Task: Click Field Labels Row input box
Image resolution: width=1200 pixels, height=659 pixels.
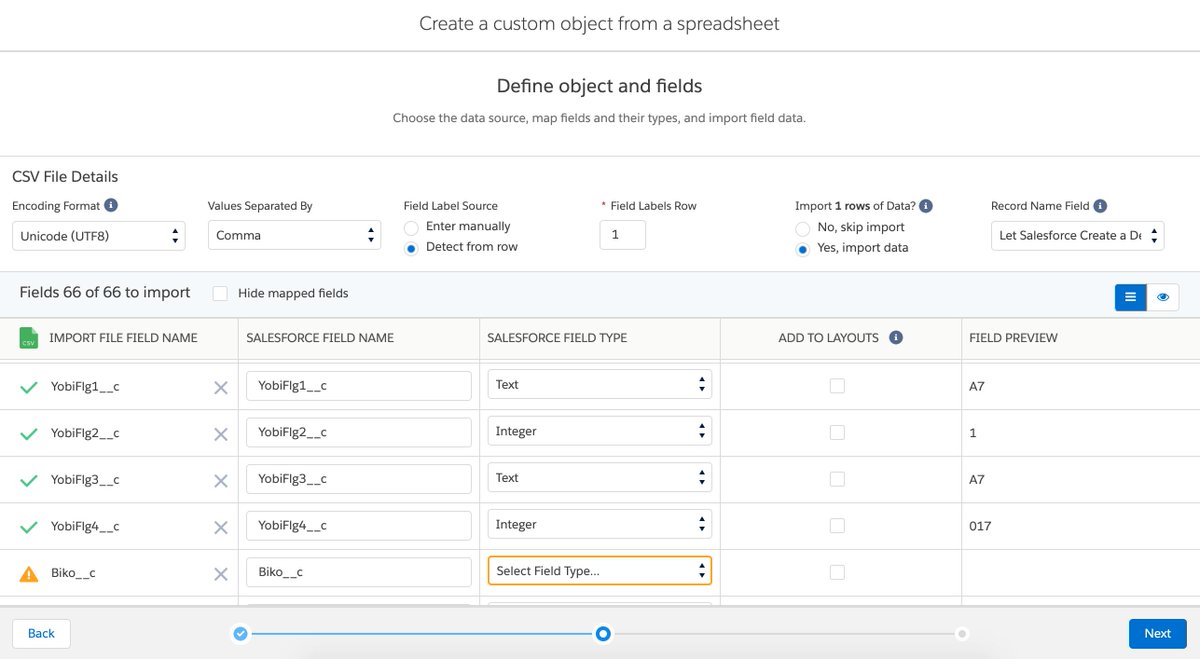Action: tap(622, 235)
